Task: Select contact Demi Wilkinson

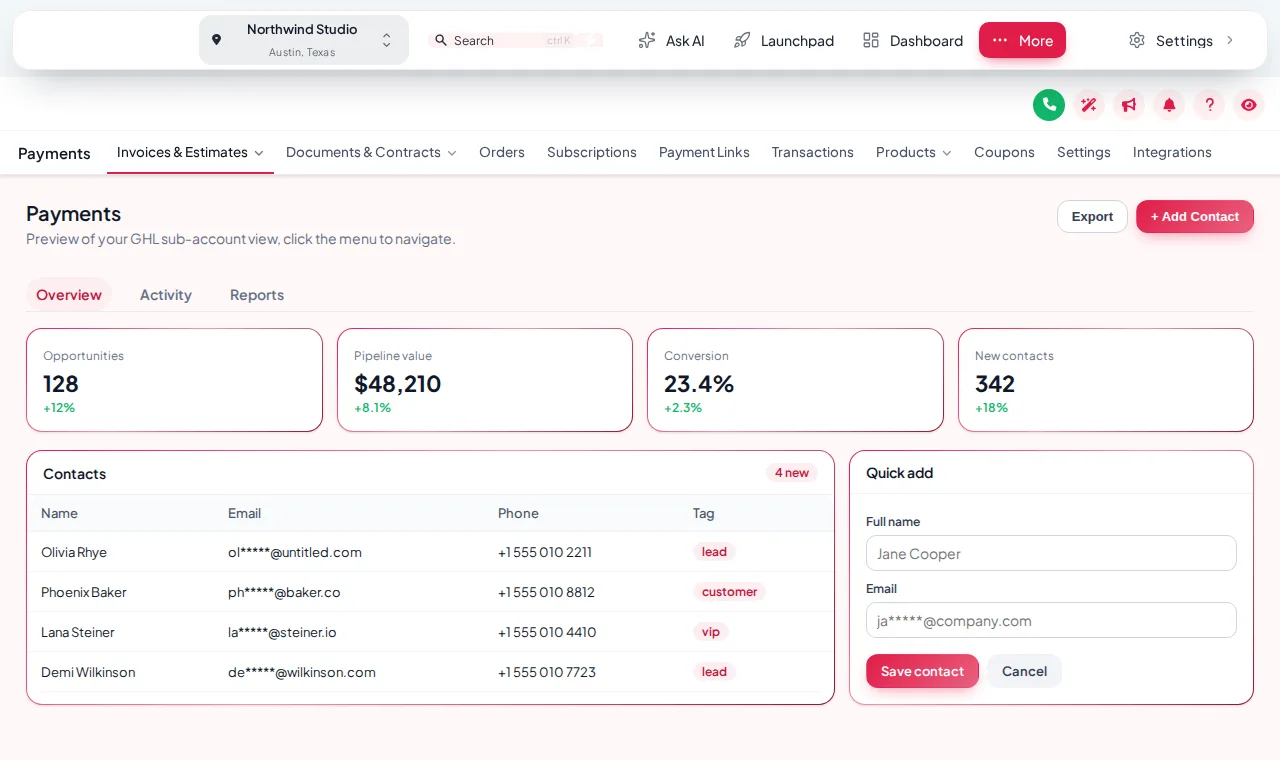Action: coord(88,672)
